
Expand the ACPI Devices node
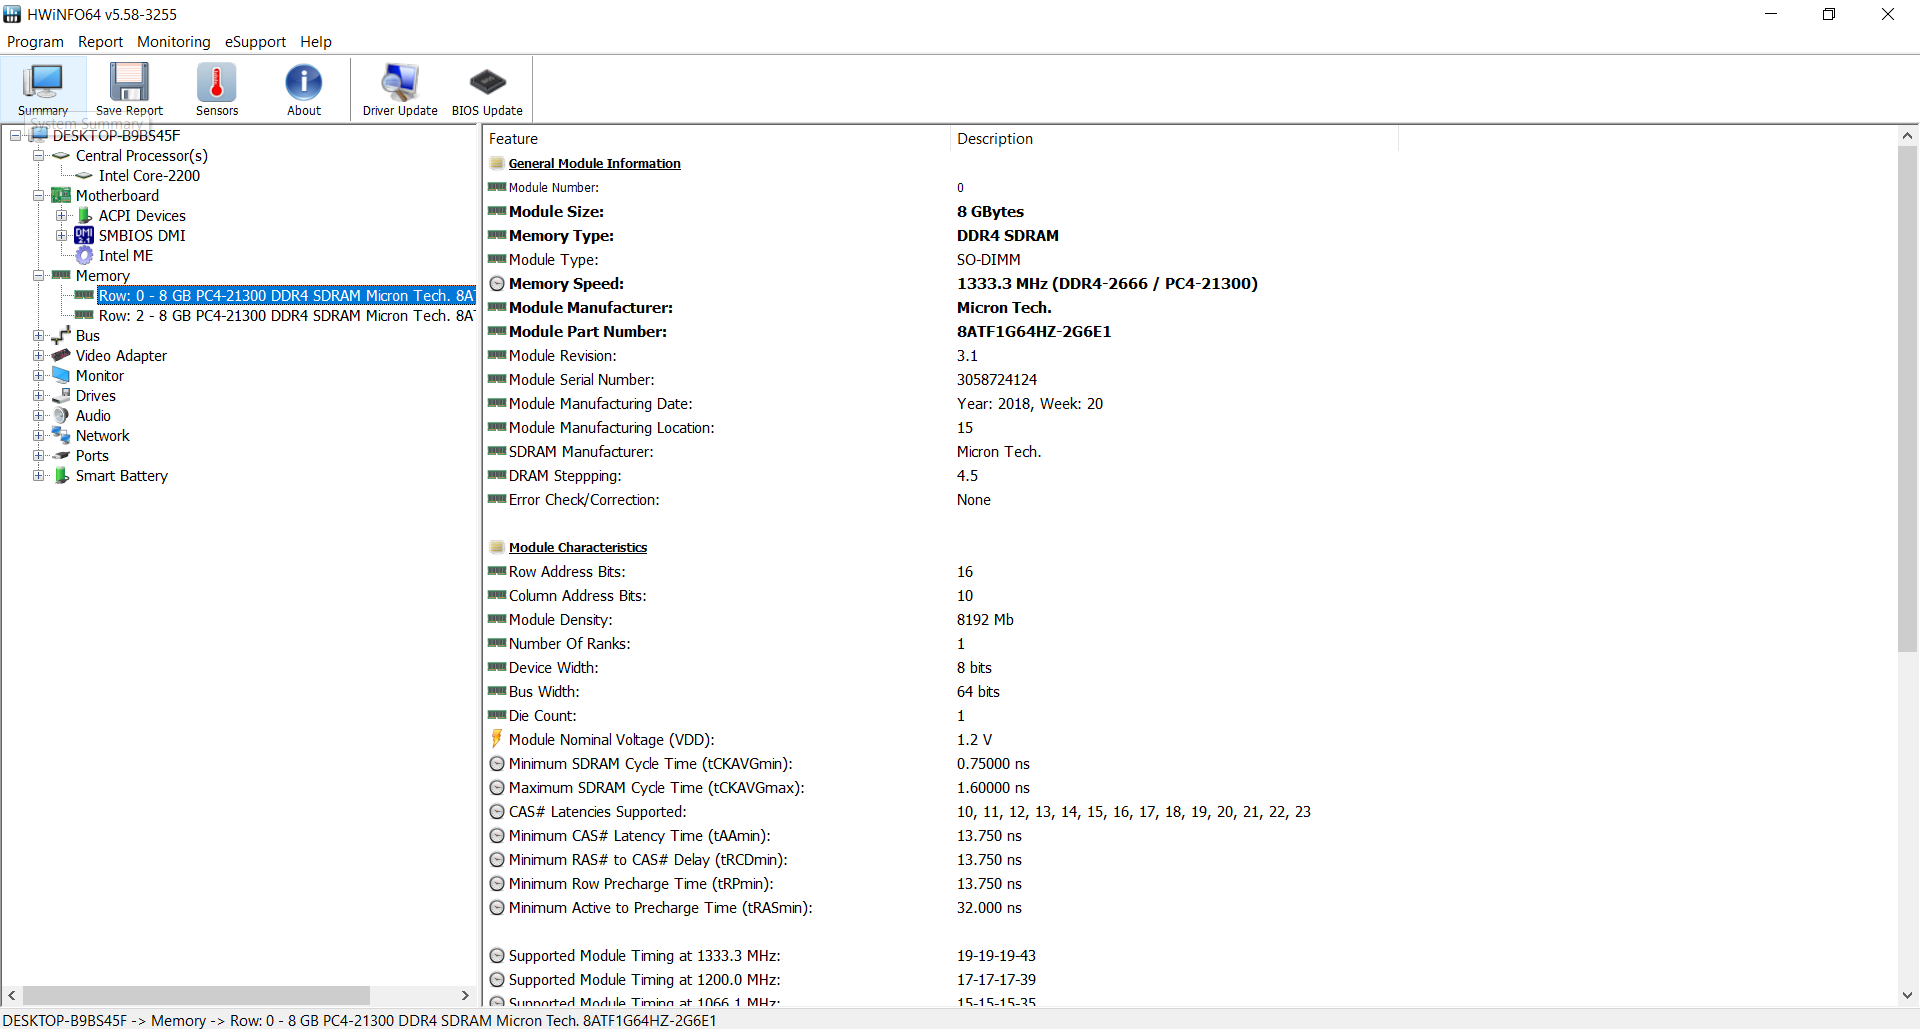pyautogui.click(x=61, y=215)
